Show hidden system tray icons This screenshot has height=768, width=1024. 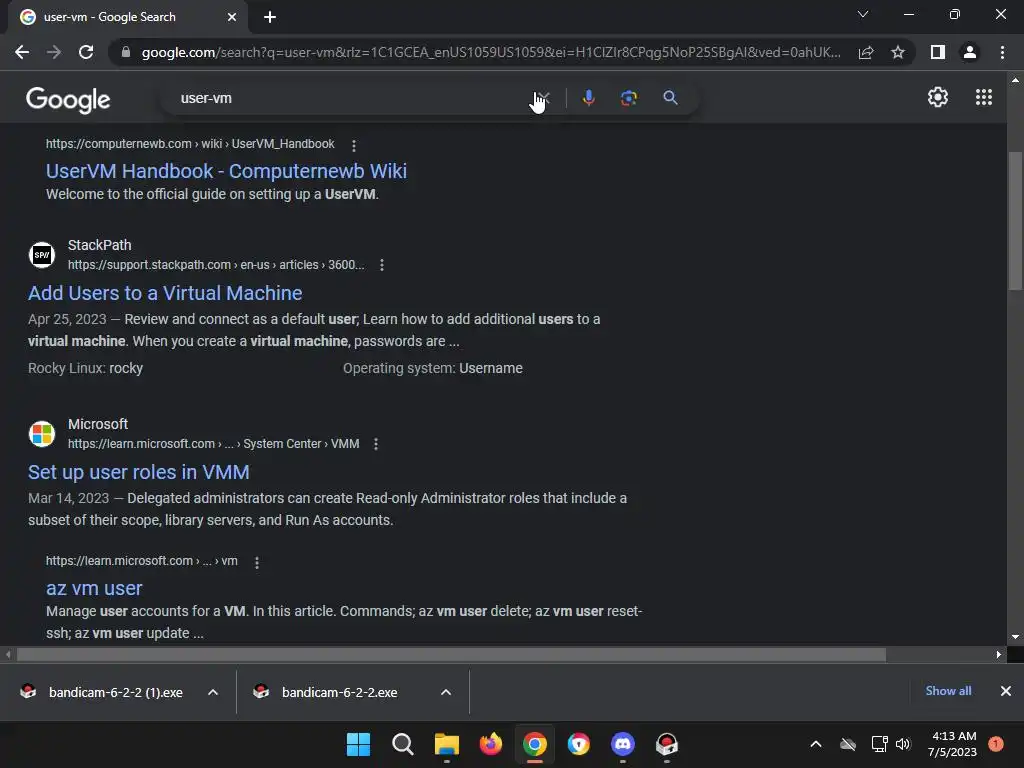tap(816, 744)
